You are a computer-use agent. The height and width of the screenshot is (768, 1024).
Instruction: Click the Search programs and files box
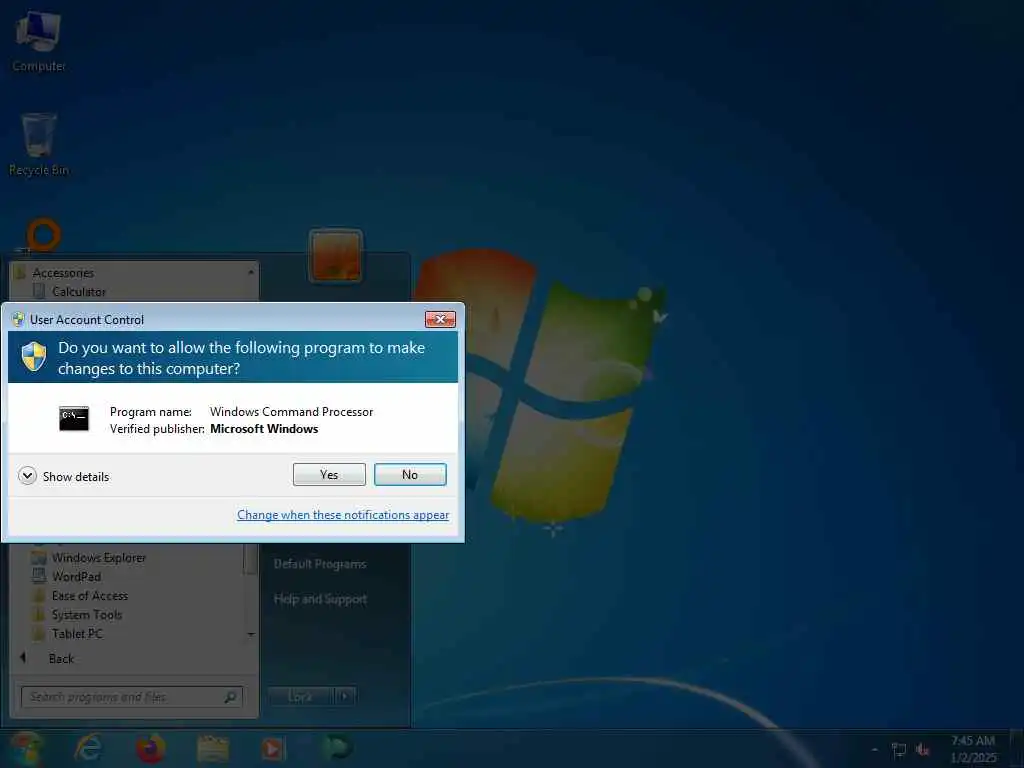pyautogui.click(x=132, y=697)
